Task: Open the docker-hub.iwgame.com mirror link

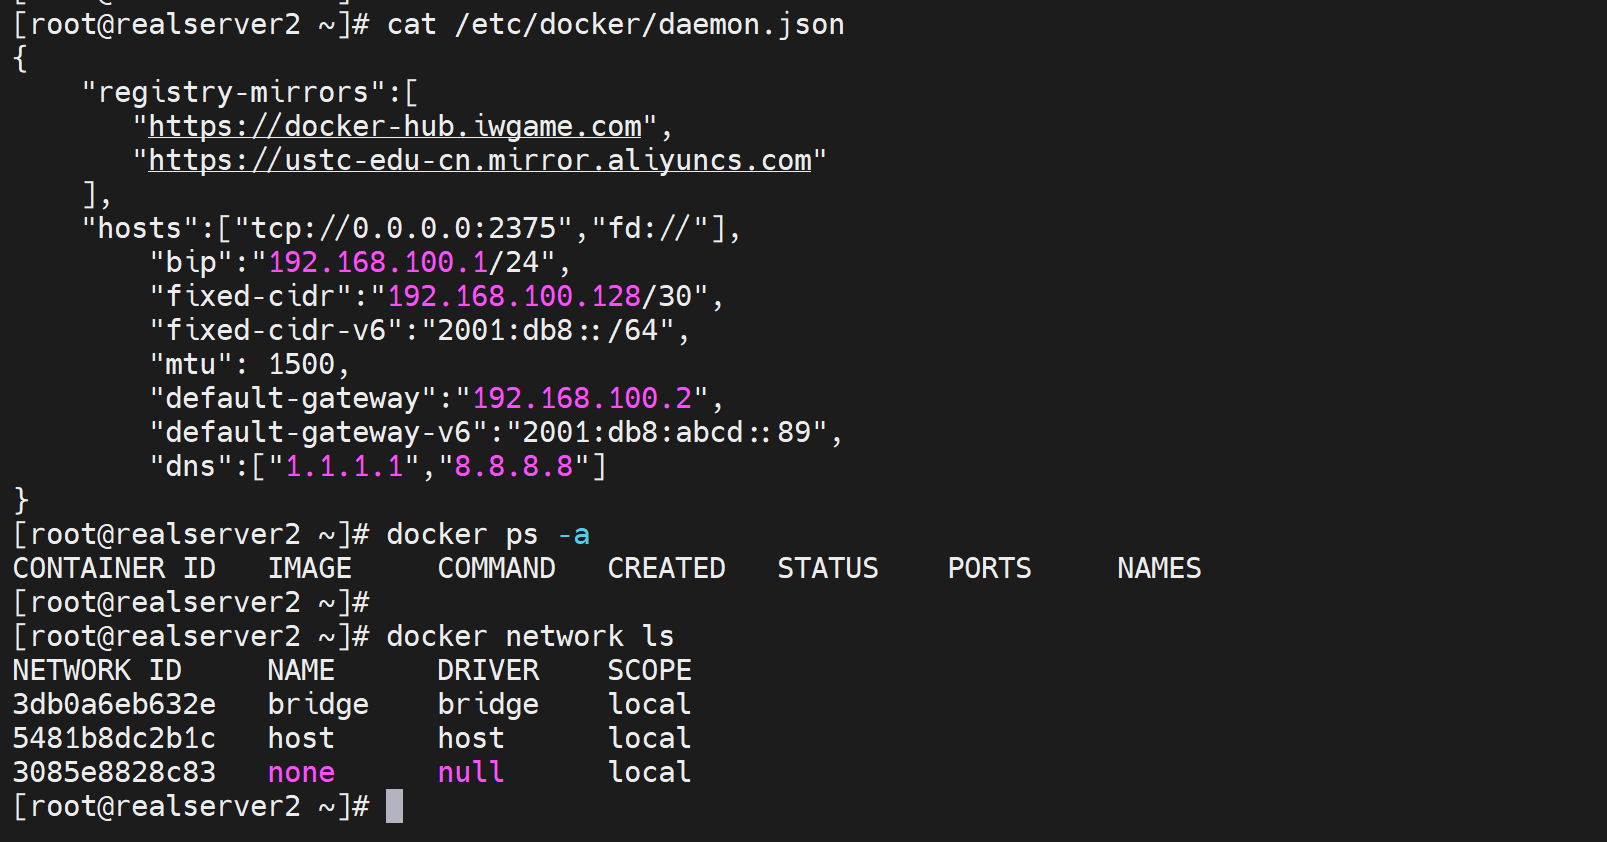Action: click(x=395, y=127)
